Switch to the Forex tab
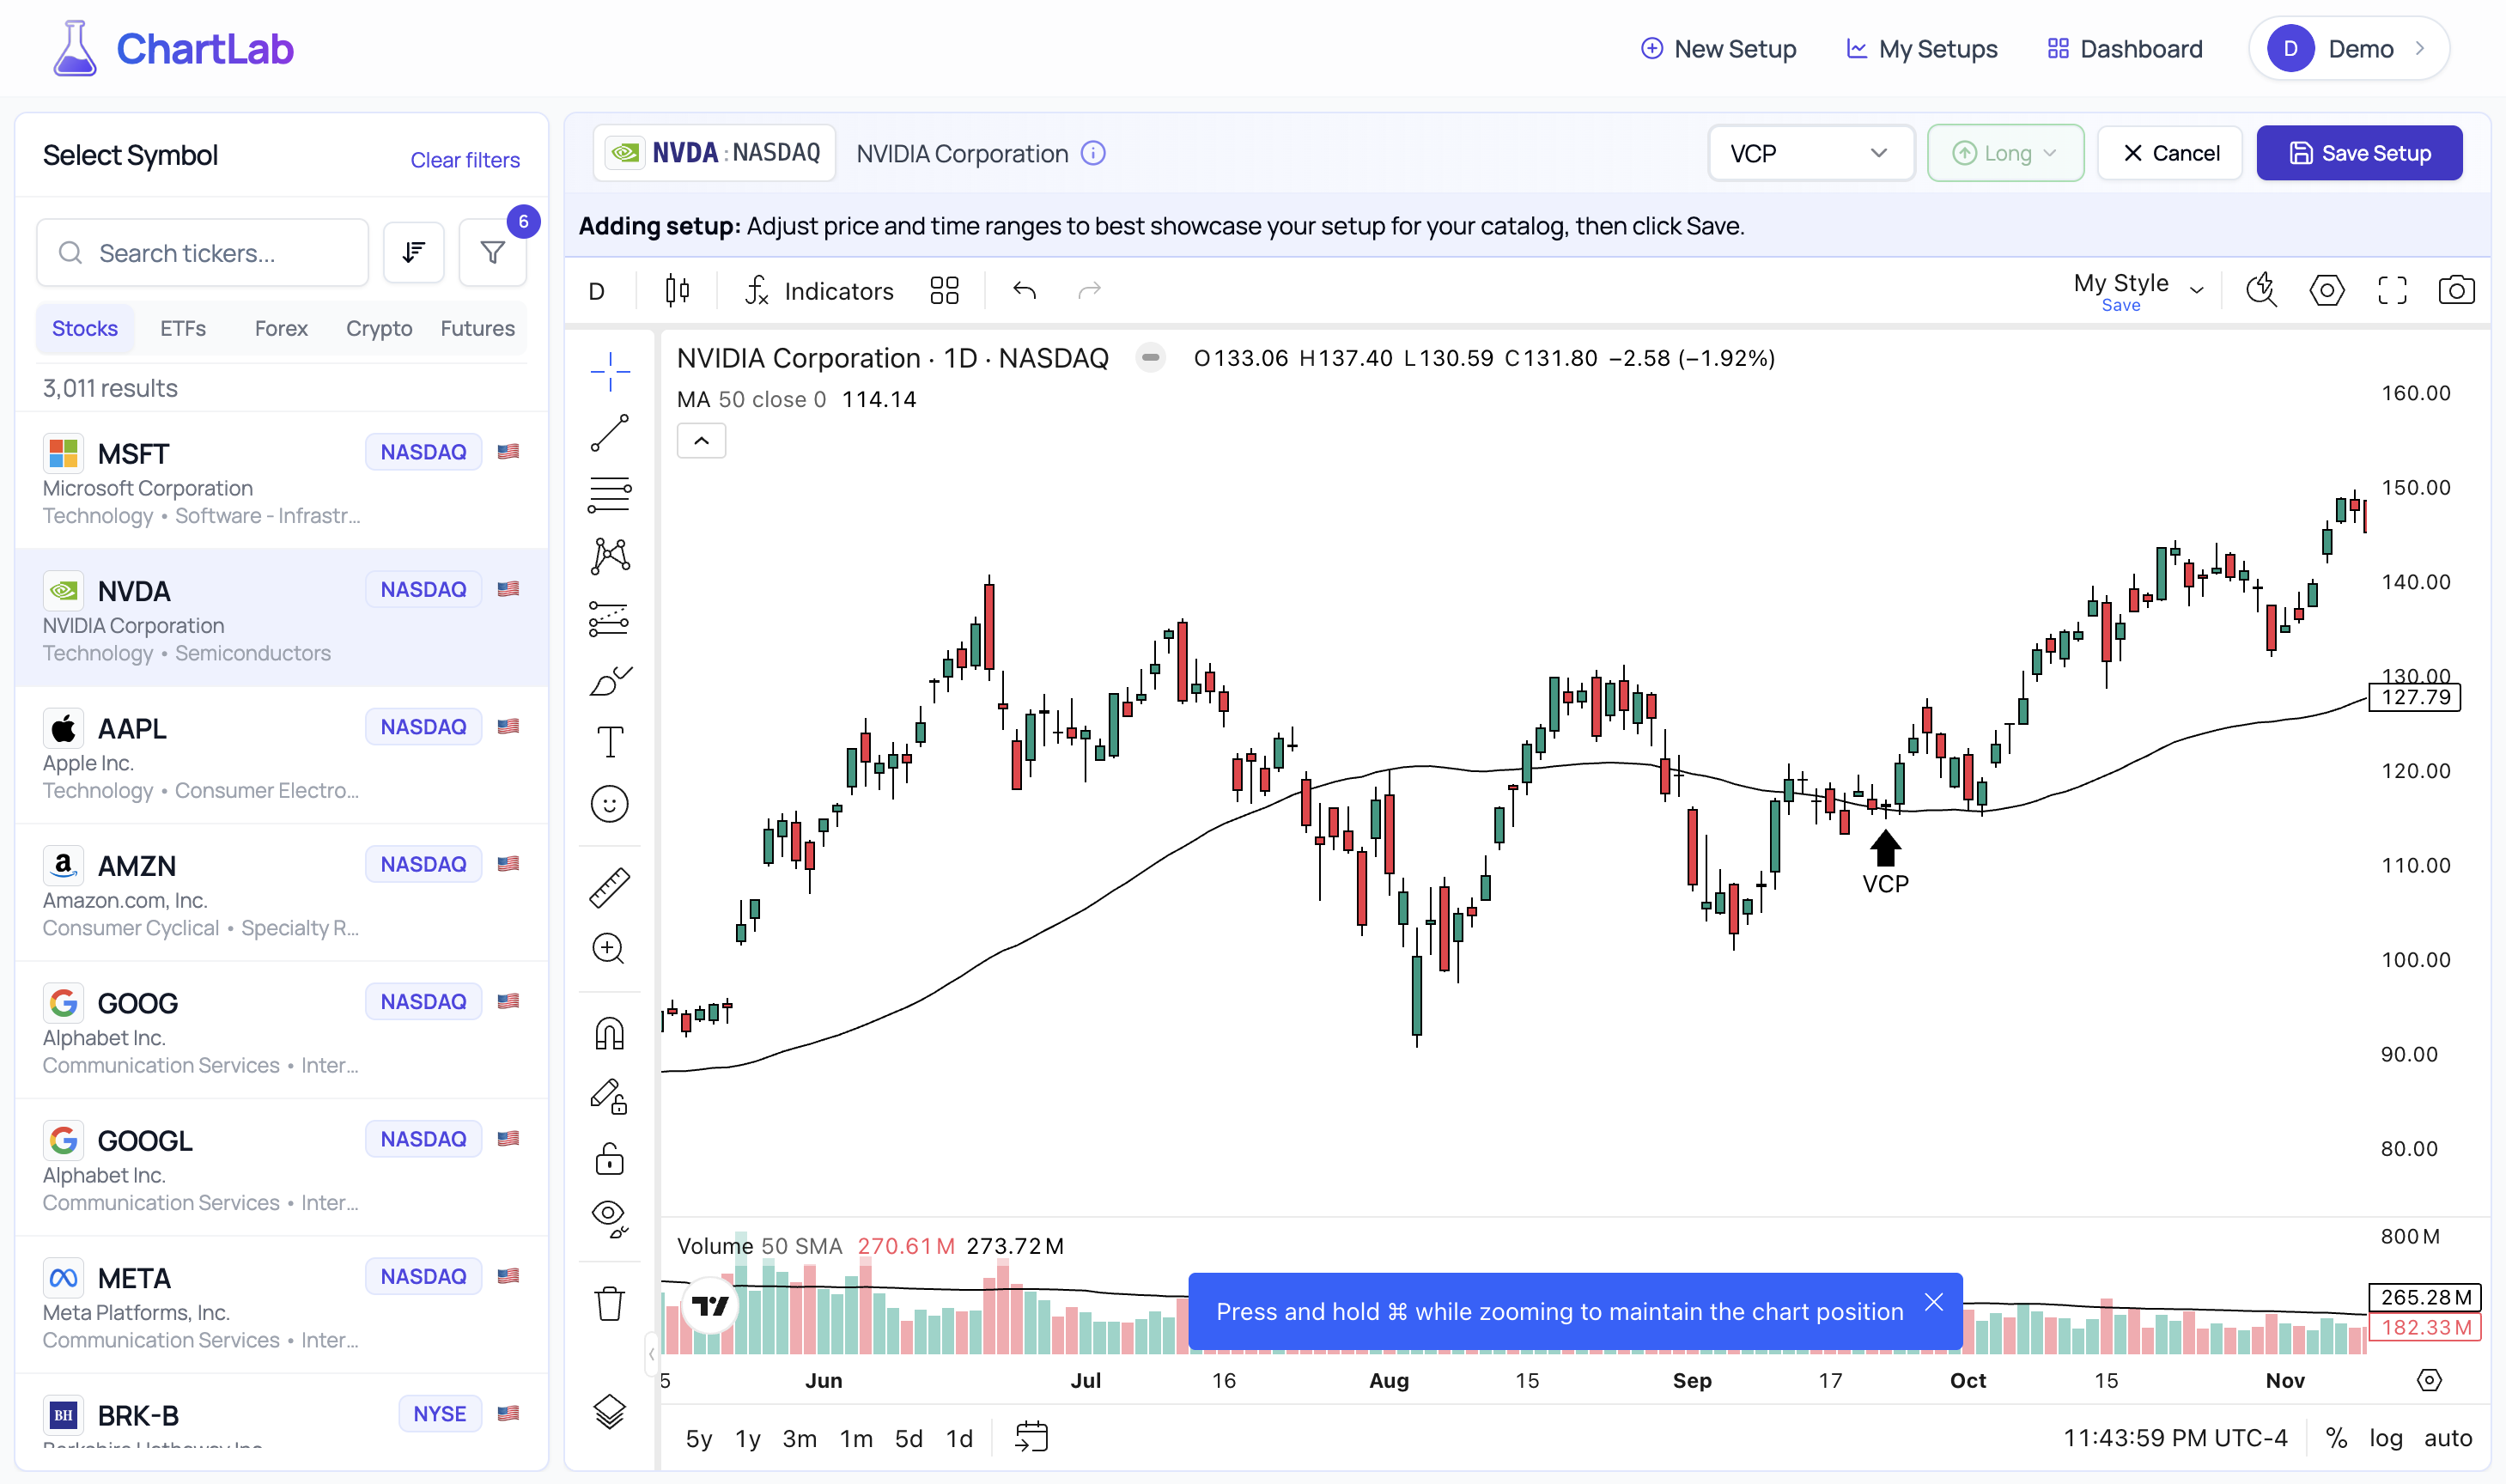 [281, 328]
